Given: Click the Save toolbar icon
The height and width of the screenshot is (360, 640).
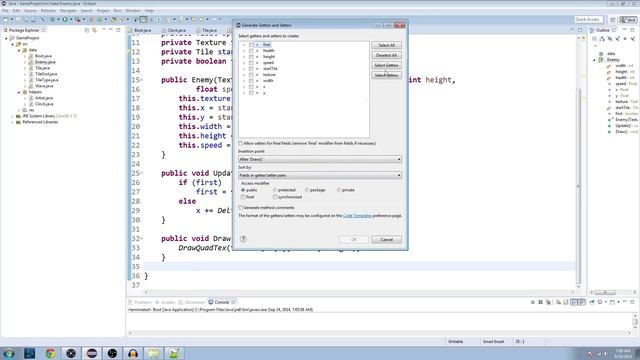Looking at the screenshot, I should tap(18, 19).
